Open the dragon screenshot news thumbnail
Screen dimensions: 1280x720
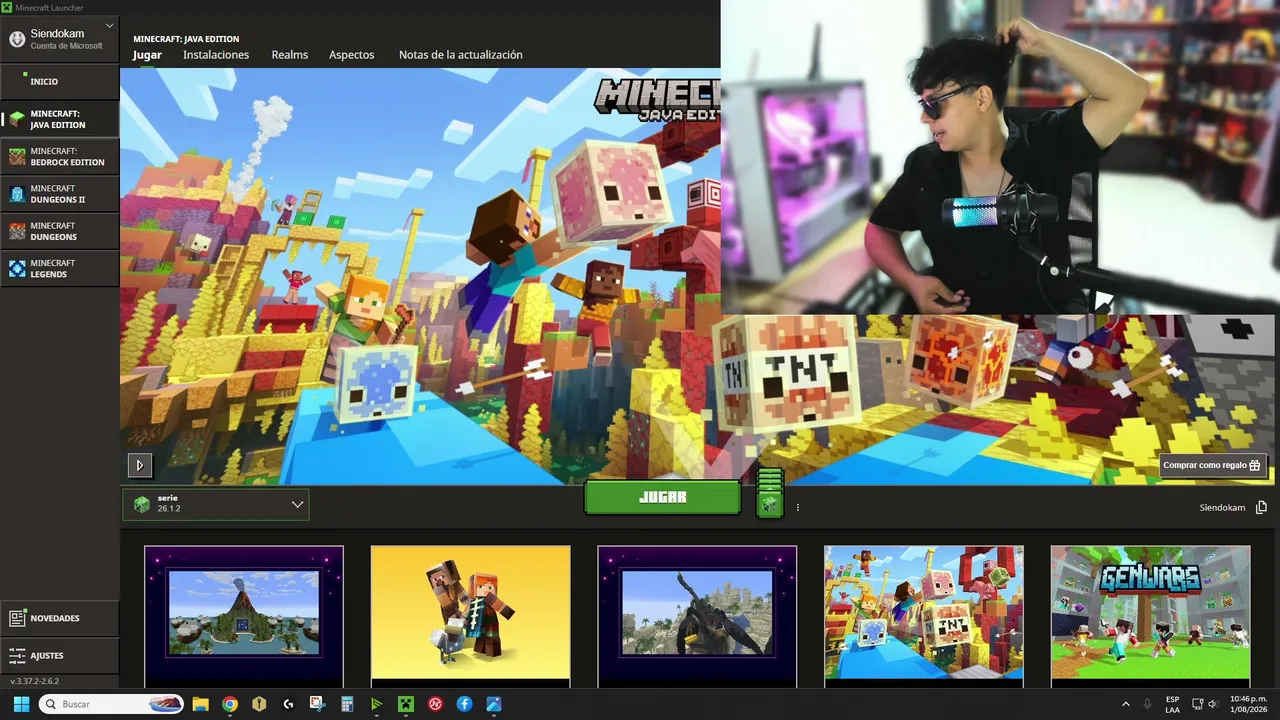point(697,615)
